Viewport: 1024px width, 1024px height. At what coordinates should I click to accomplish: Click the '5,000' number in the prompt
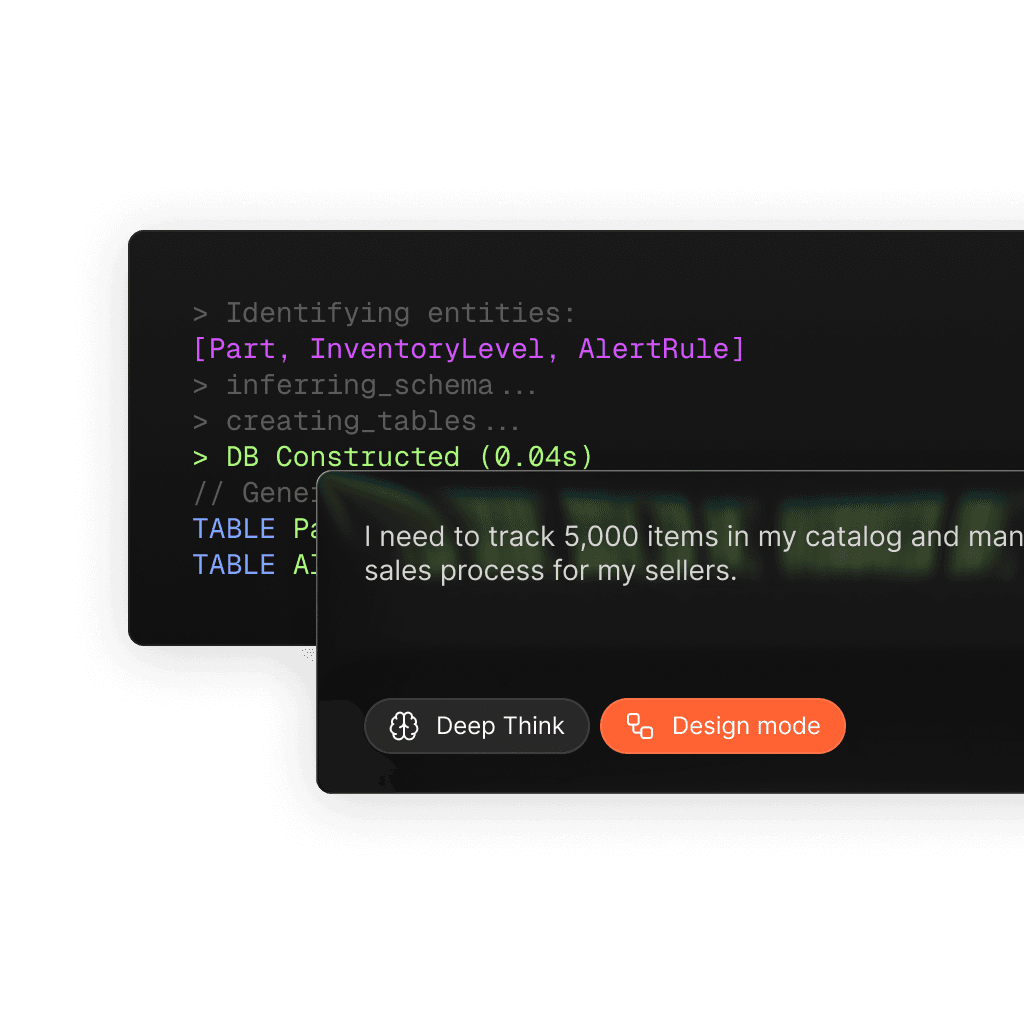coord(600,537)
